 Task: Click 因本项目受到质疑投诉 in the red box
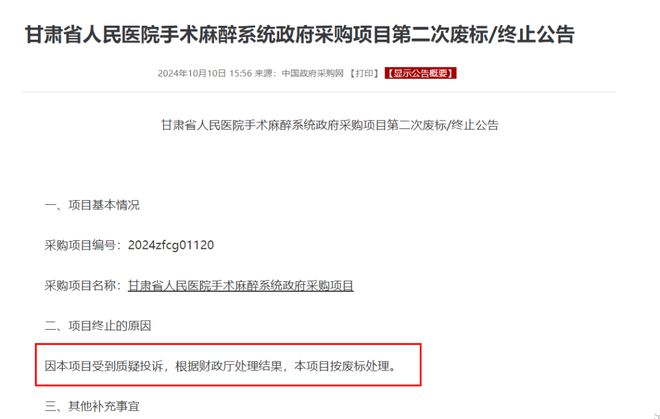[104, 366]
